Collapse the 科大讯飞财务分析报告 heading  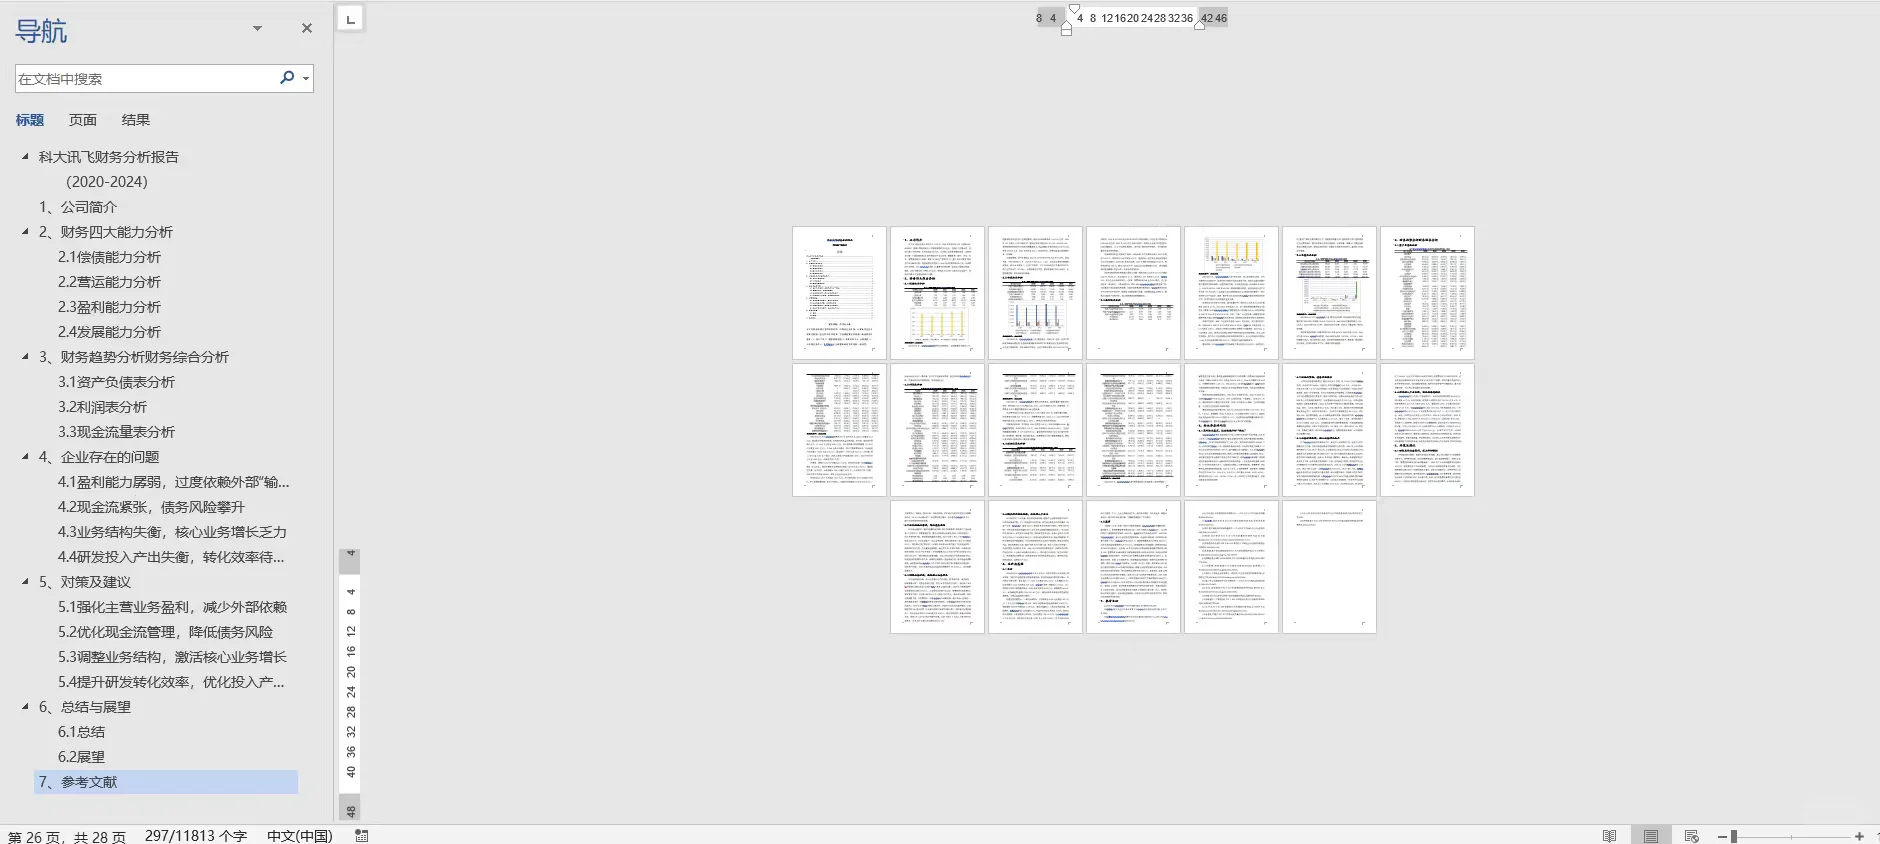click(x=25, y=156)
